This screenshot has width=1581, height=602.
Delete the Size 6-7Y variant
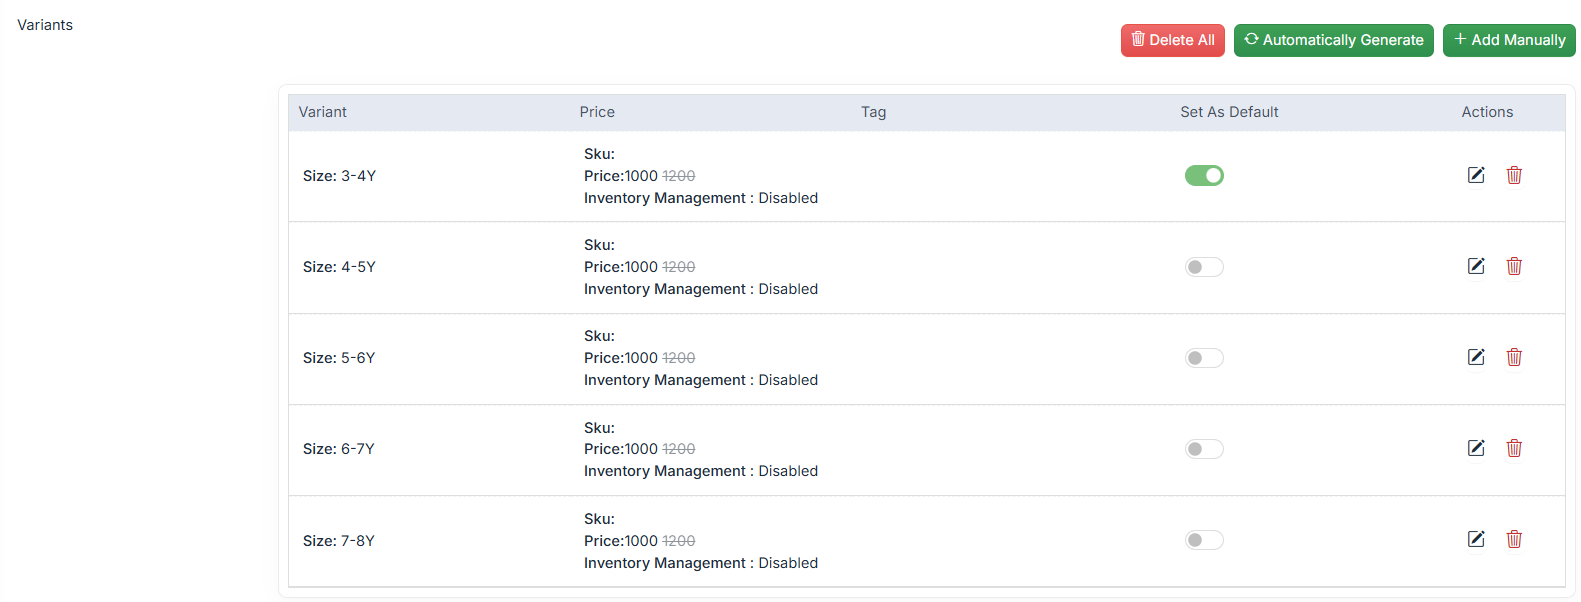click(x=1514, y=448)
